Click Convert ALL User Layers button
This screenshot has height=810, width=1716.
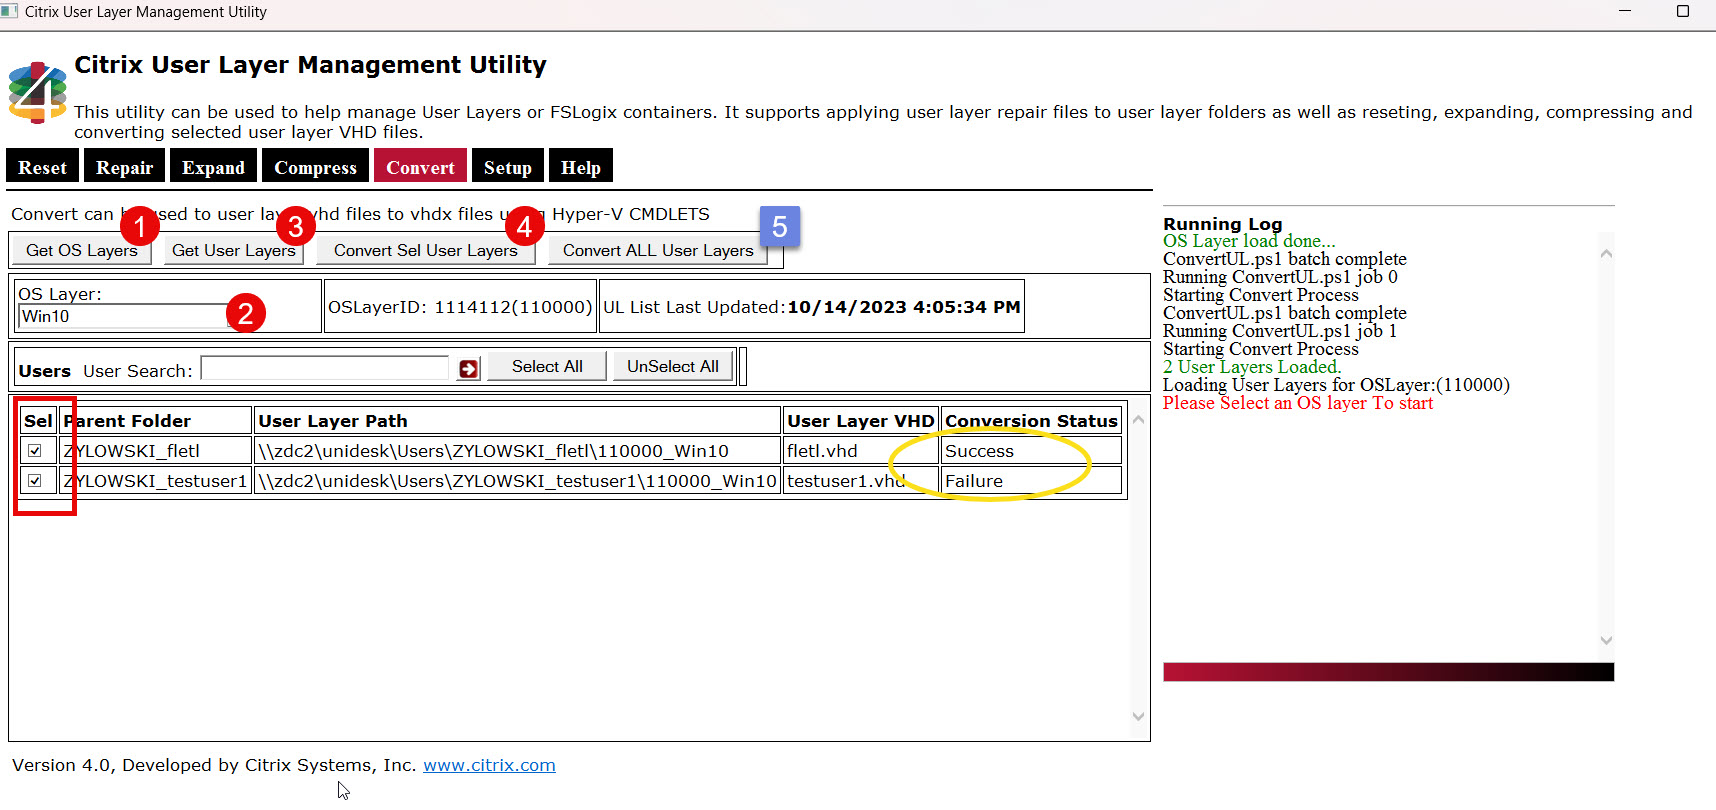click(657, 250)
